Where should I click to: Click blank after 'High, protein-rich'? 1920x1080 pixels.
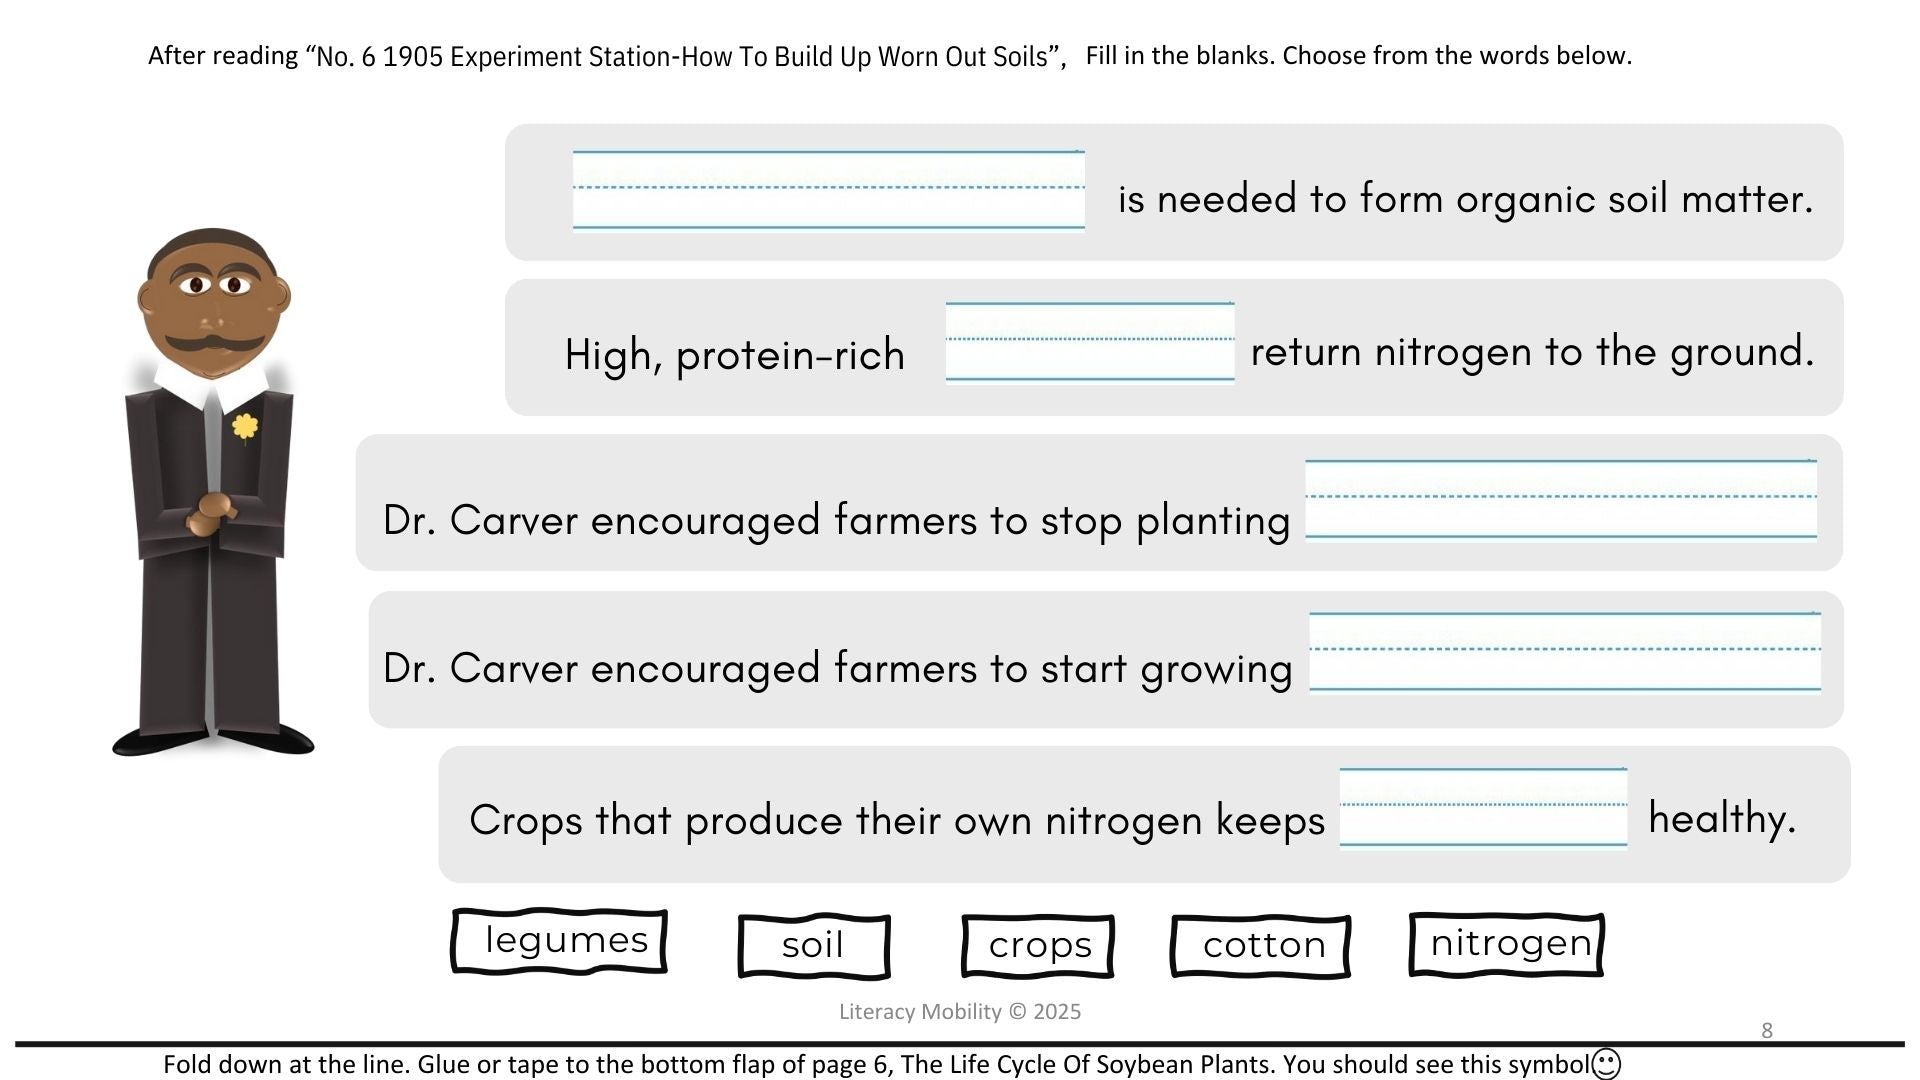click(1090, 341)
